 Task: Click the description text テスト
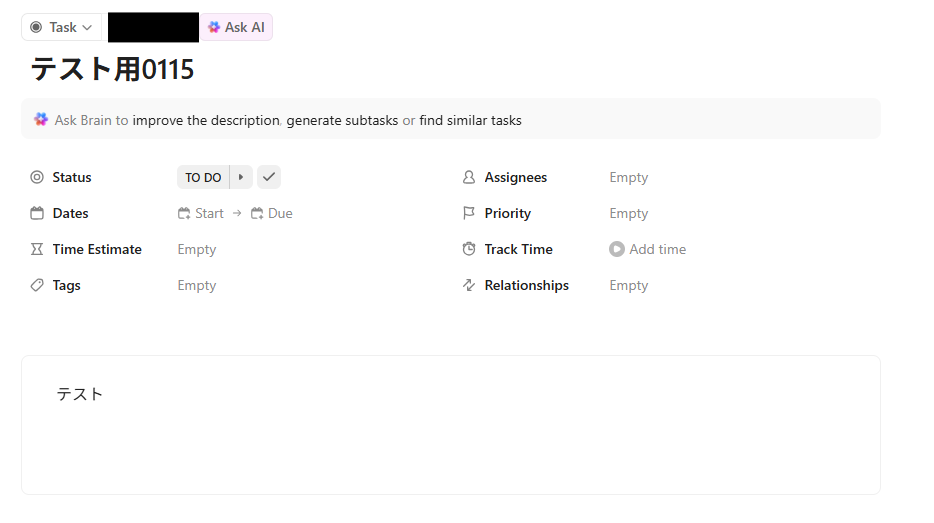(80, 394)
